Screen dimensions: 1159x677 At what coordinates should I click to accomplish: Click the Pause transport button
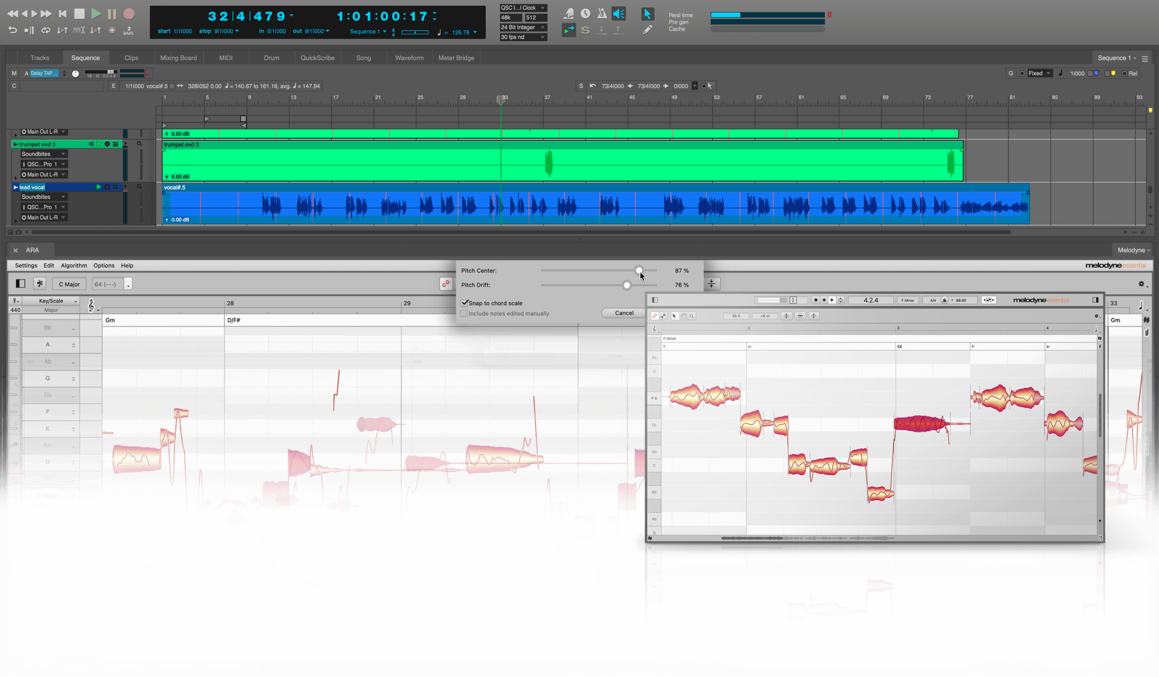112,14
